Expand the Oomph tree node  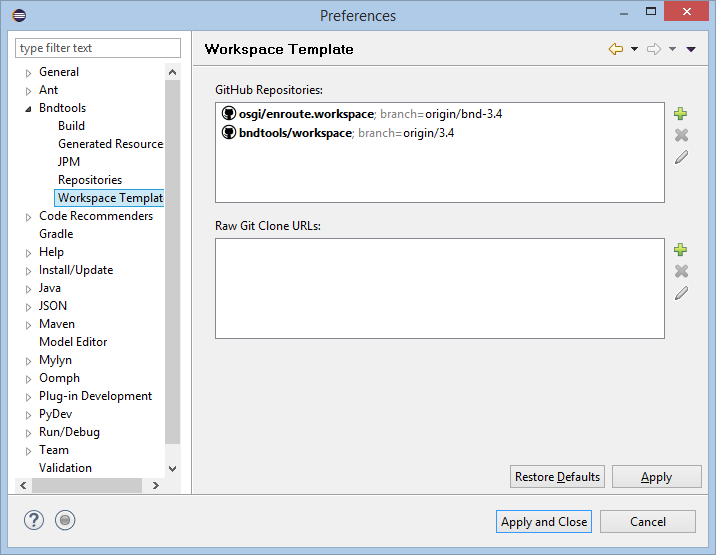coord(28,379)
